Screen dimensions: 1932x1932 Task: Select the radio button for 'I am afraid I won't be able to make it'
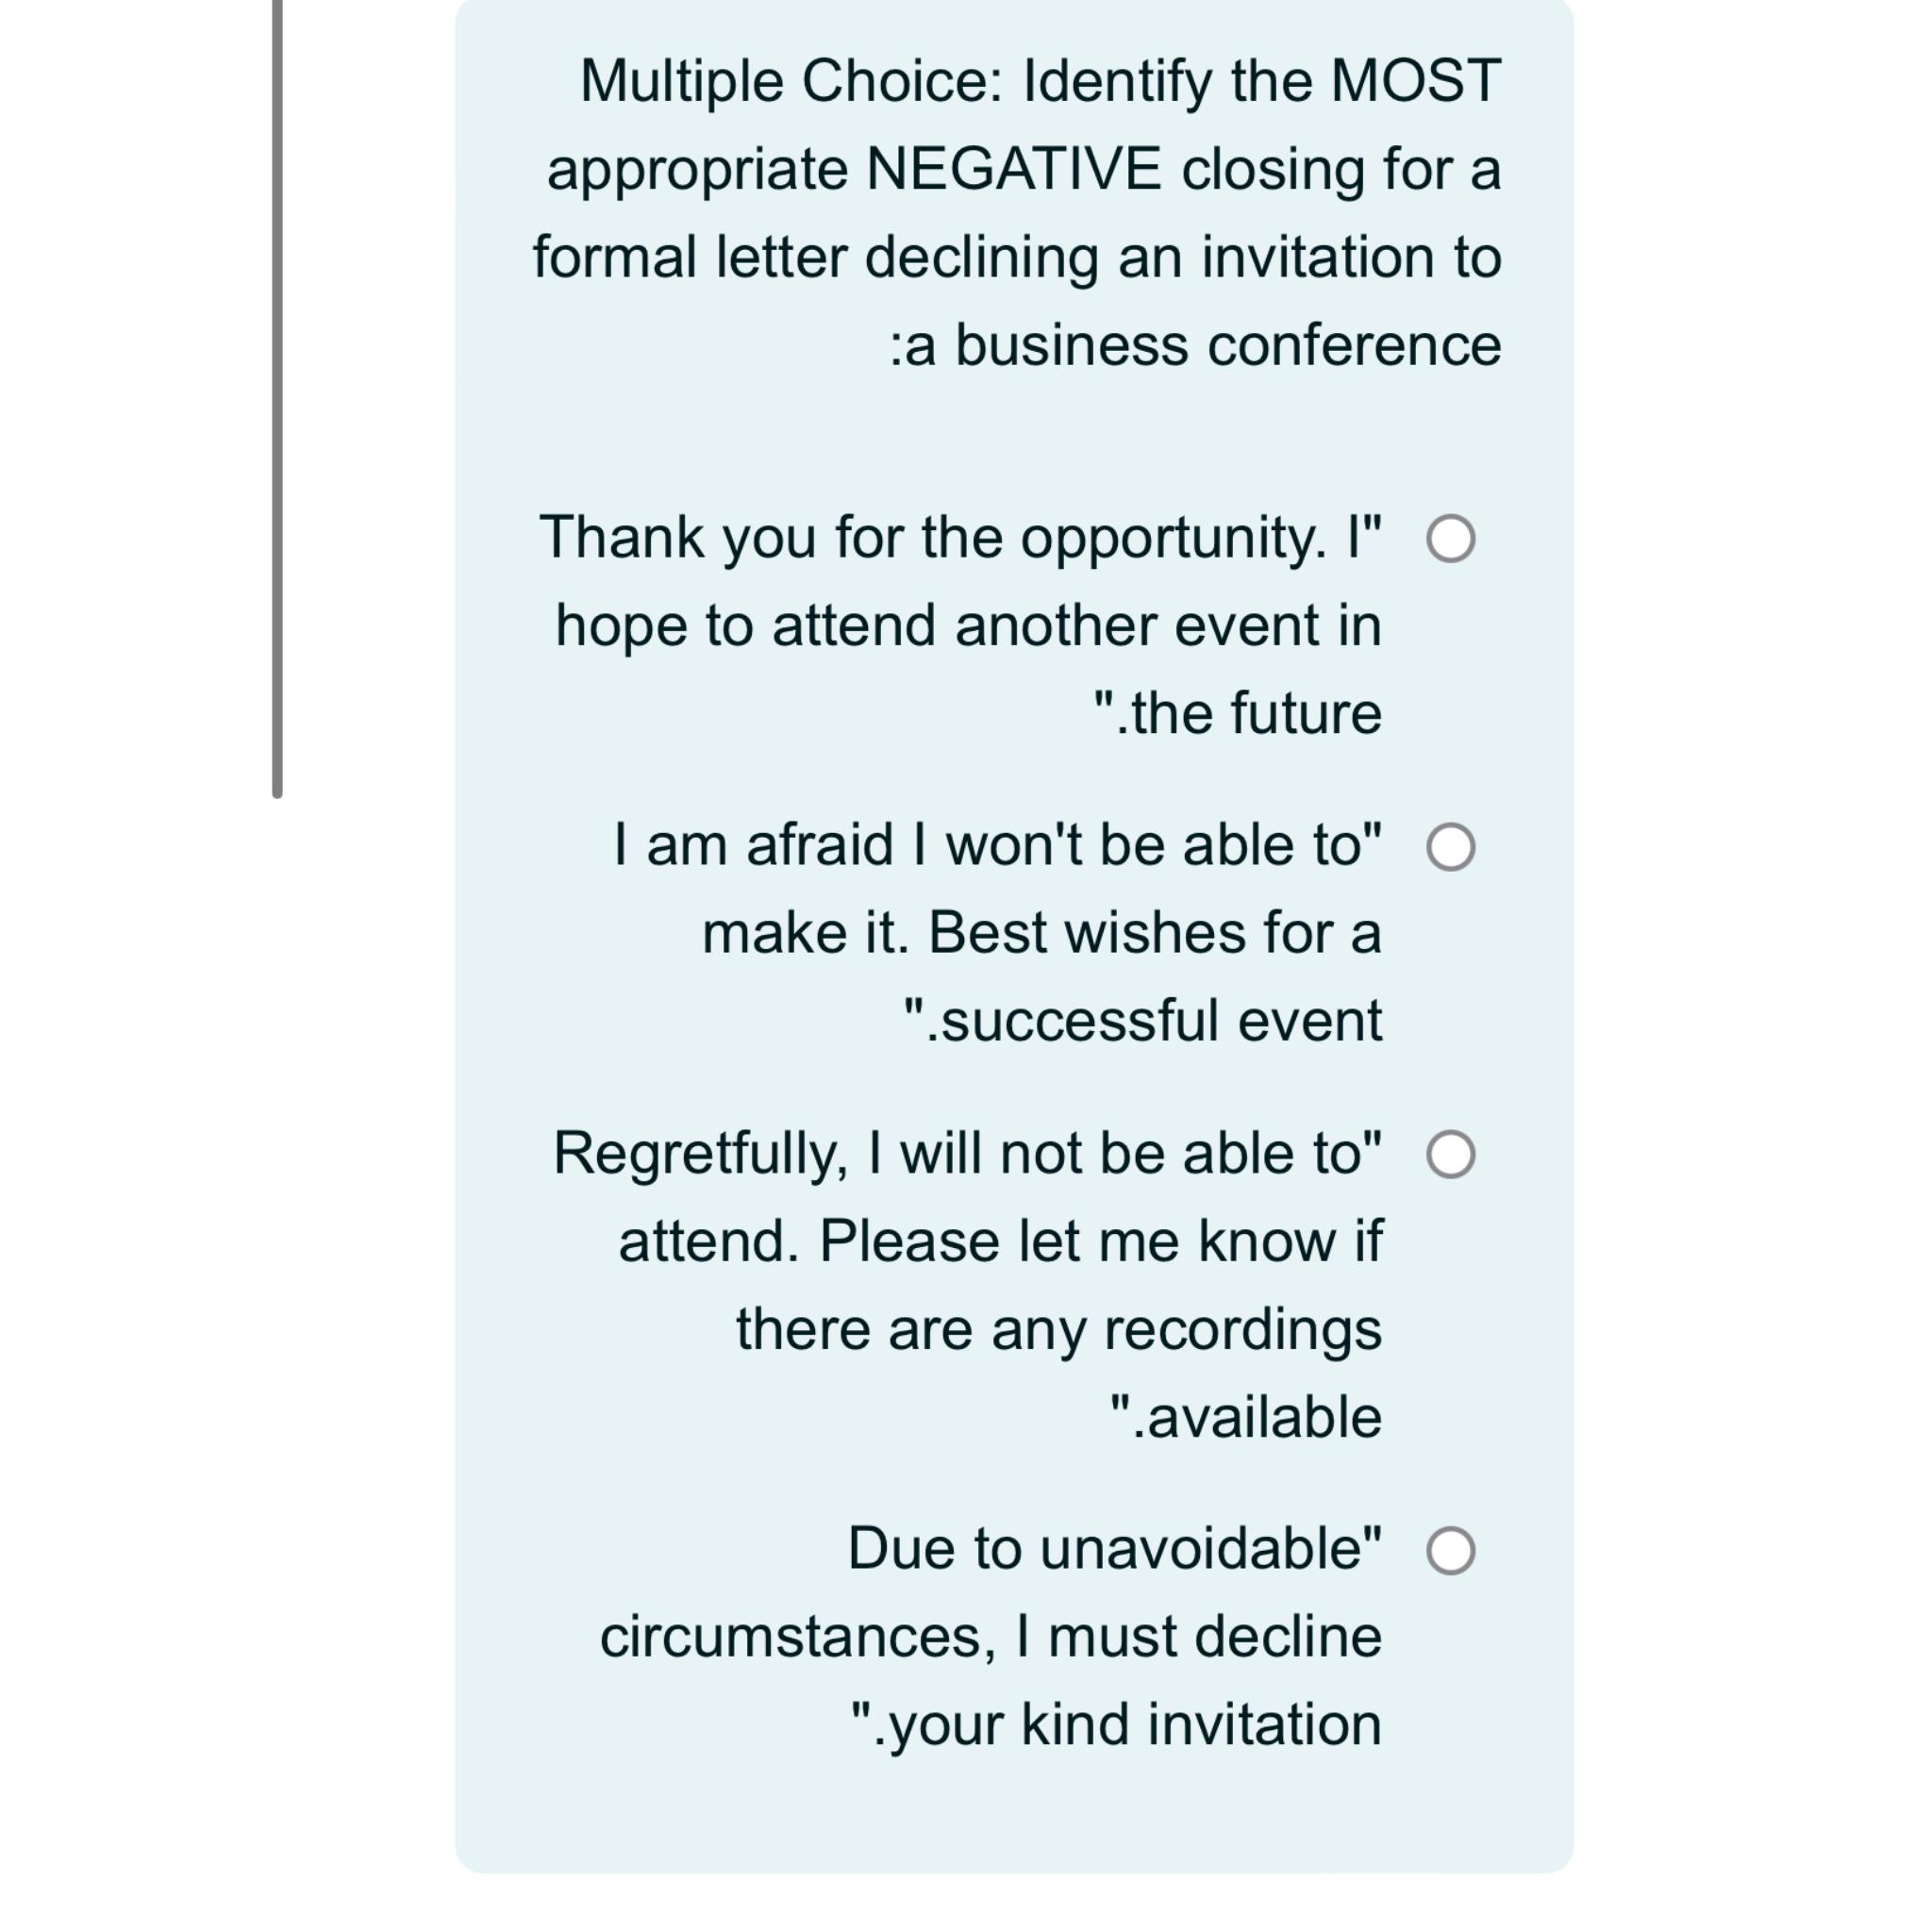coord(1453,847)
